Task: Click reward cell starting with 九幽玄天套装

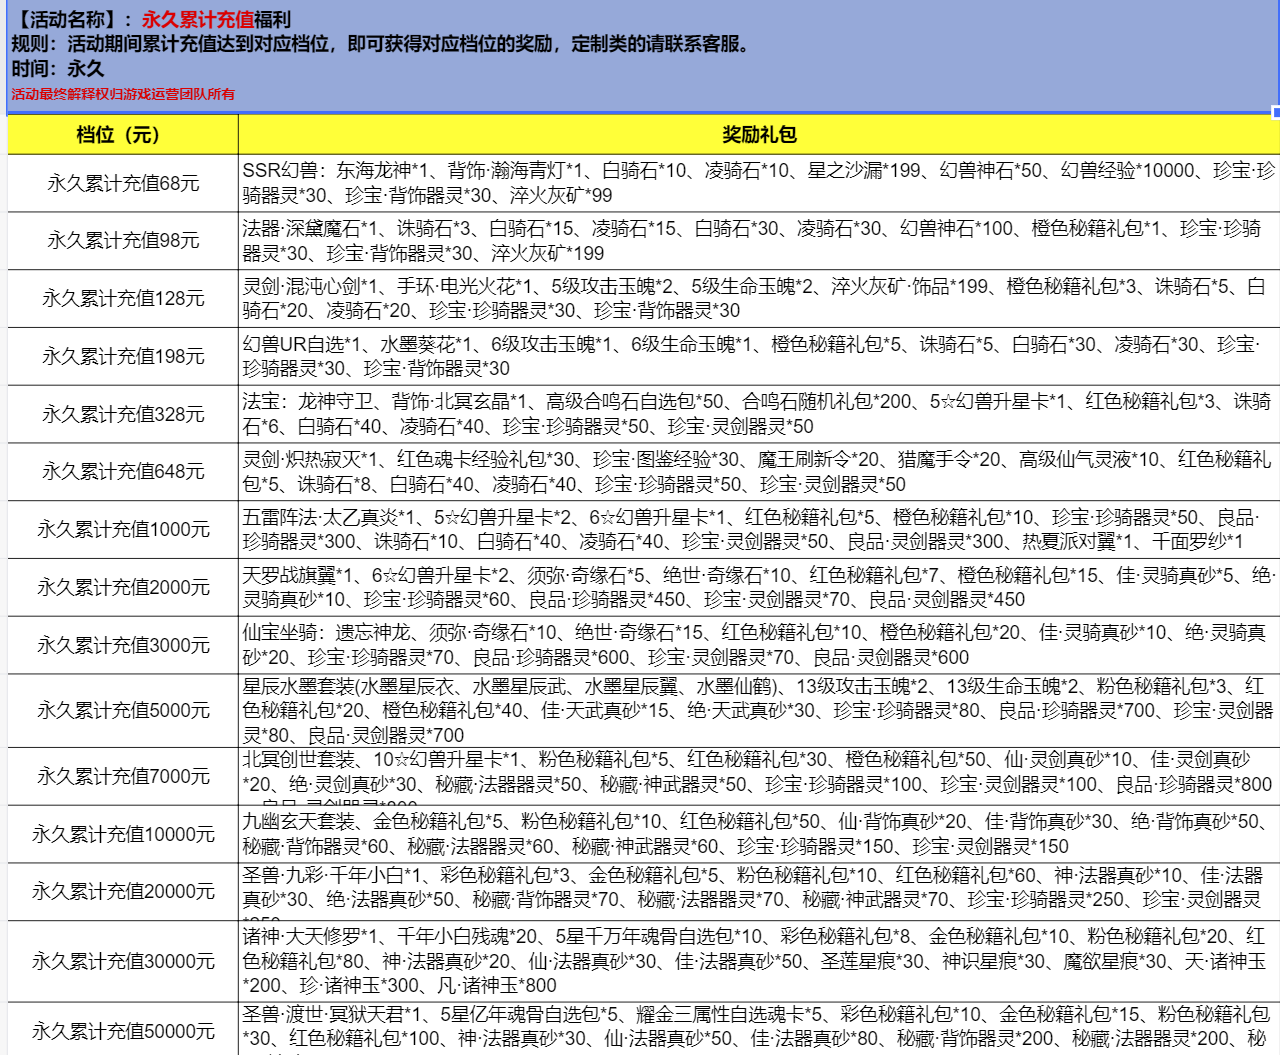Action: pos(758,834)
